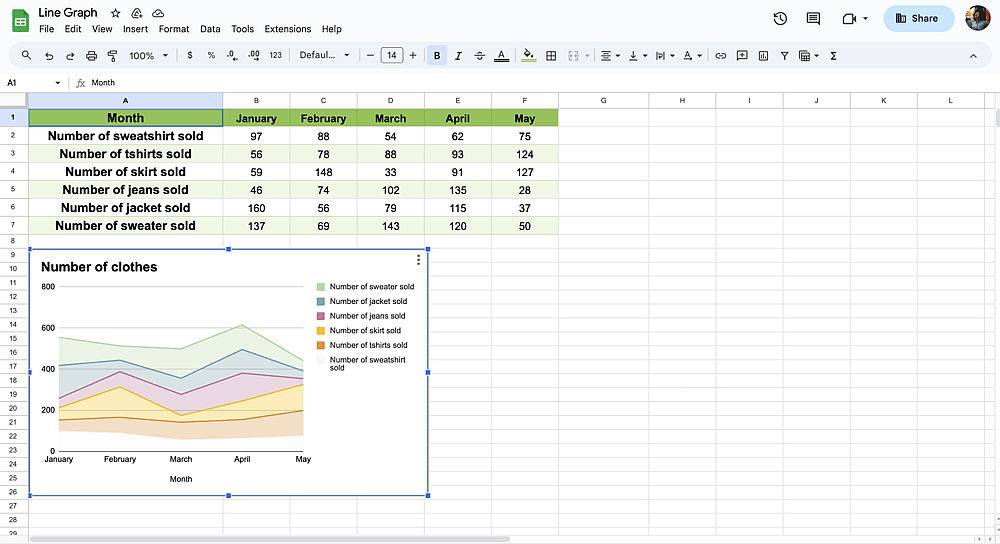Screen dimensions: 1000x544
Task: Open the move to Drive icon
Action: (136, 13)
